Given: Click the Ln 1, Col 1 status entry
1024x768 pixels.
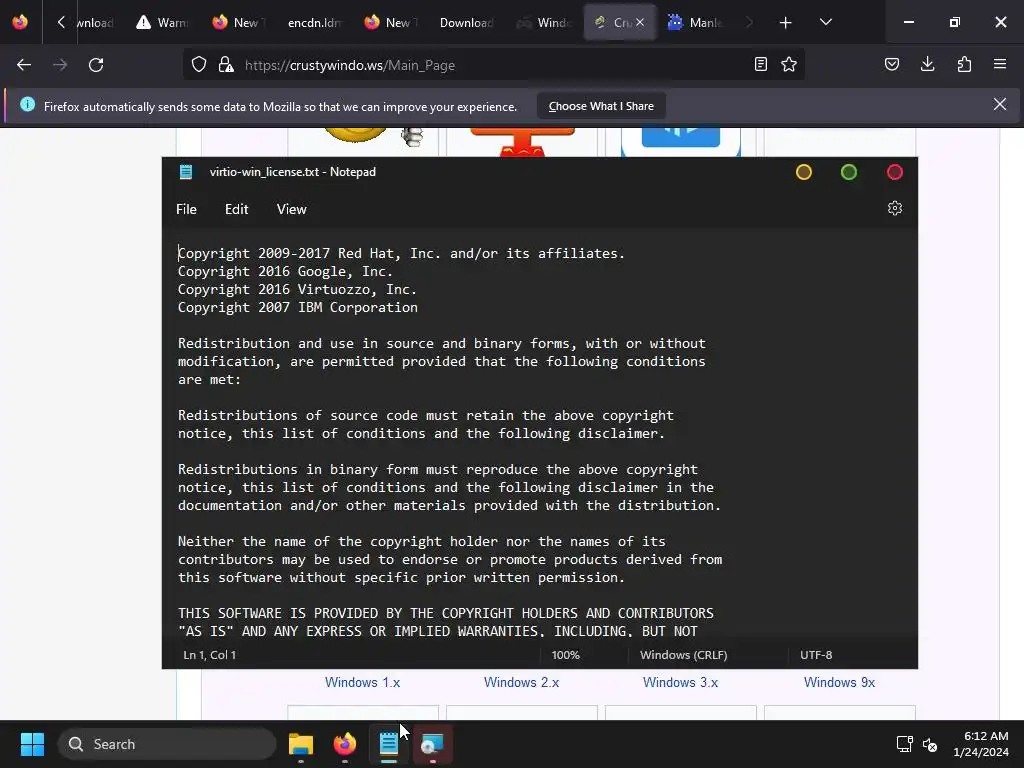Looking at the screenshot, I should [210, 655].
